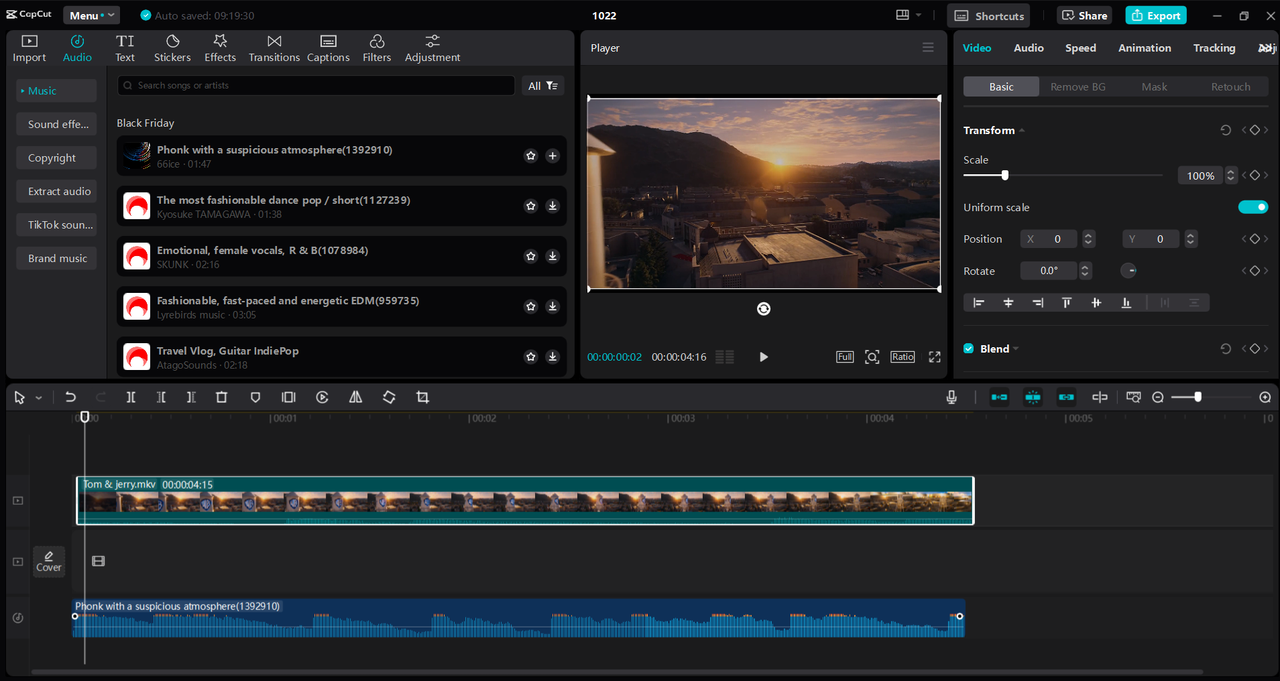Open the Remove BG tab
Viewport: 1280px width, 681px height.
tap(1077, 87)
